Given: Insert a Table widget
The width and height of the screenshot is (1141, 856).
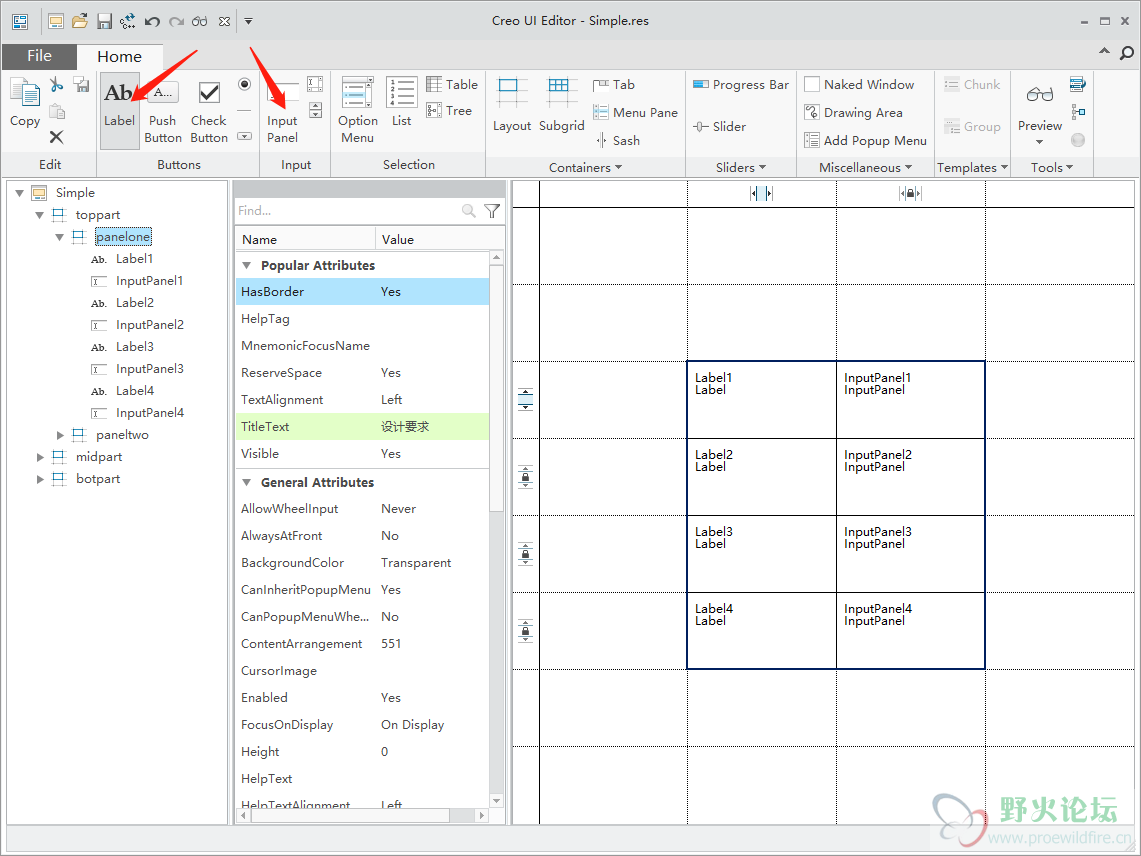Looking at the screenshot, I should (x=452, y=84).
